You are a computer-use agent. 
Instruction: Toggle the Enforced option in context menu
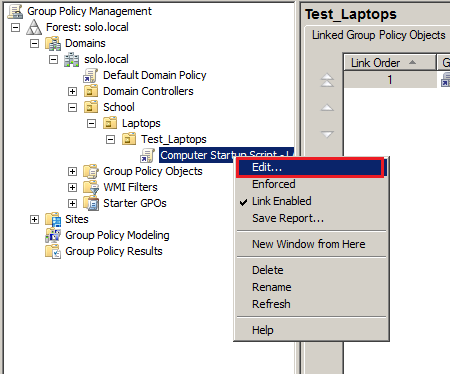click(274, 184)
